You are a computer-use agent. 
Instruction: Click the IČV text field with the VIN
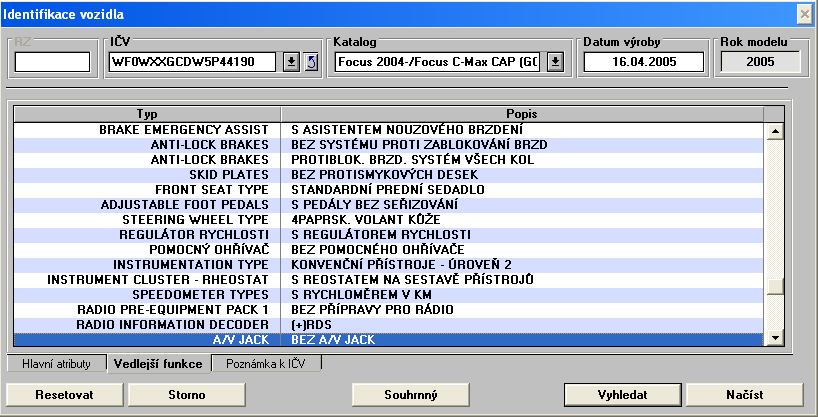pos(194,62)
